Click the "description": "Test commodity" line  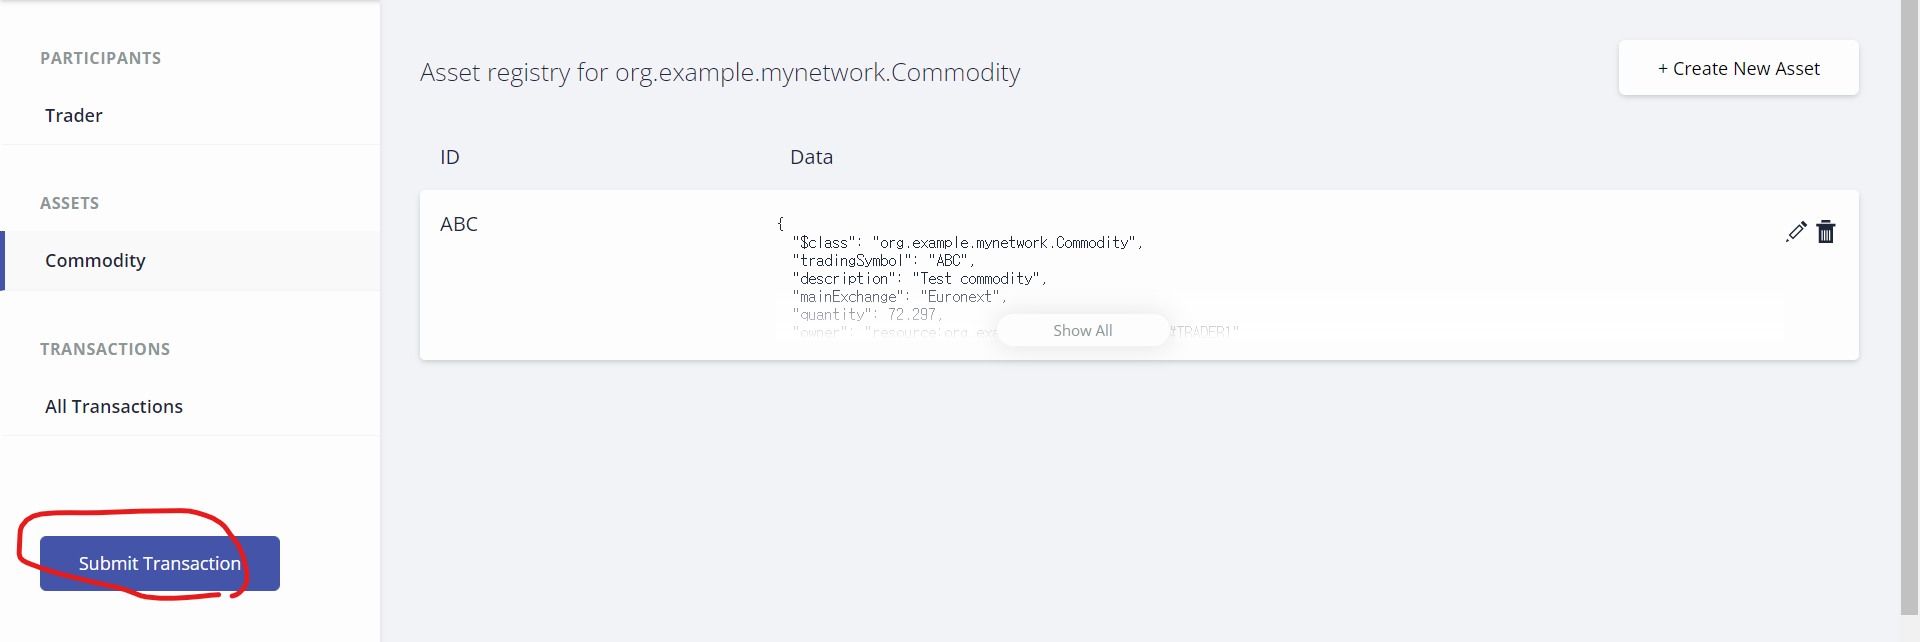click(x=919, y=279)
